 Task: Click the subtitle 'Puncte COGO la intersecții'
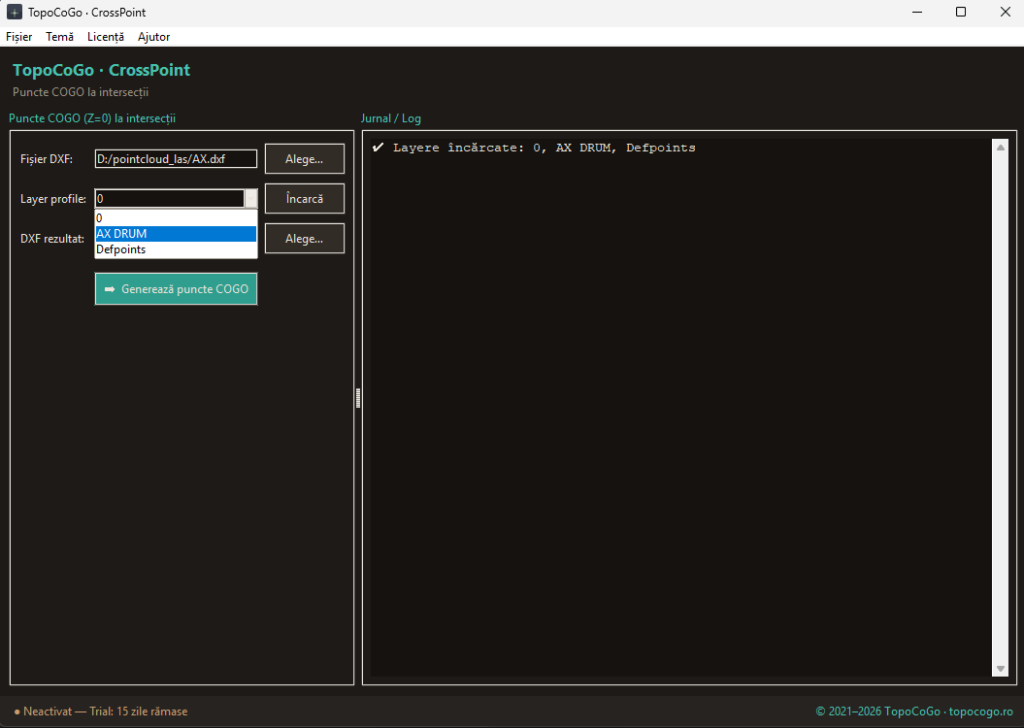[80, 92]
